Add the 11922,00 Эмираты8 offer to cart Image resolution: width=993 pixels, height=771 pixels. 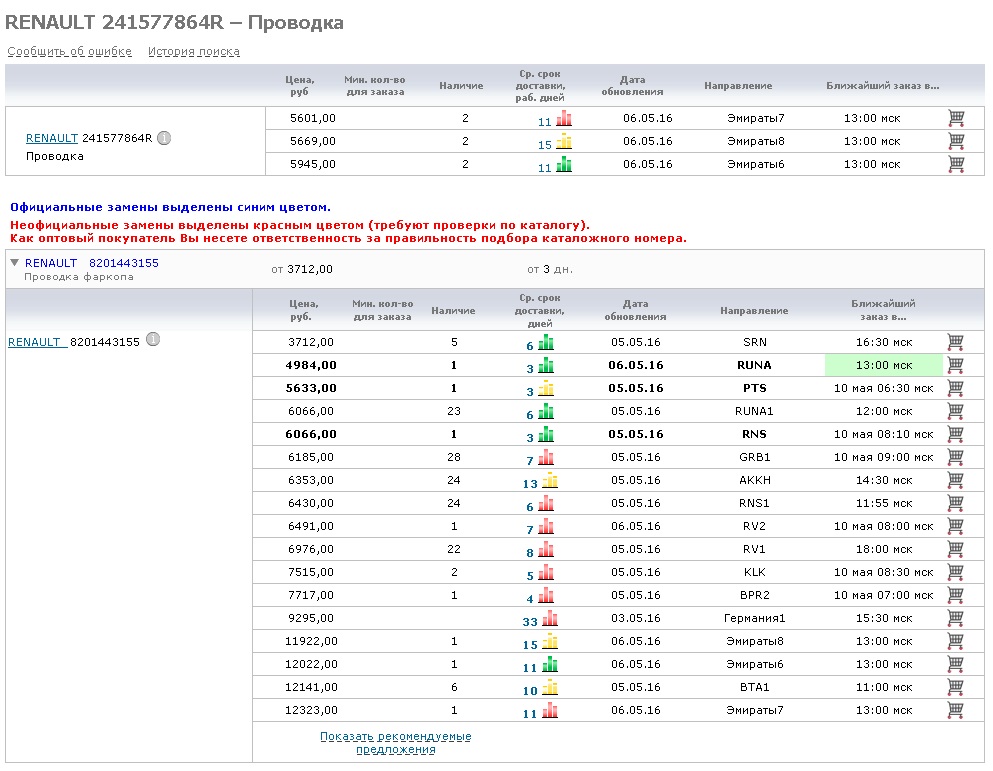pos(956,641)
